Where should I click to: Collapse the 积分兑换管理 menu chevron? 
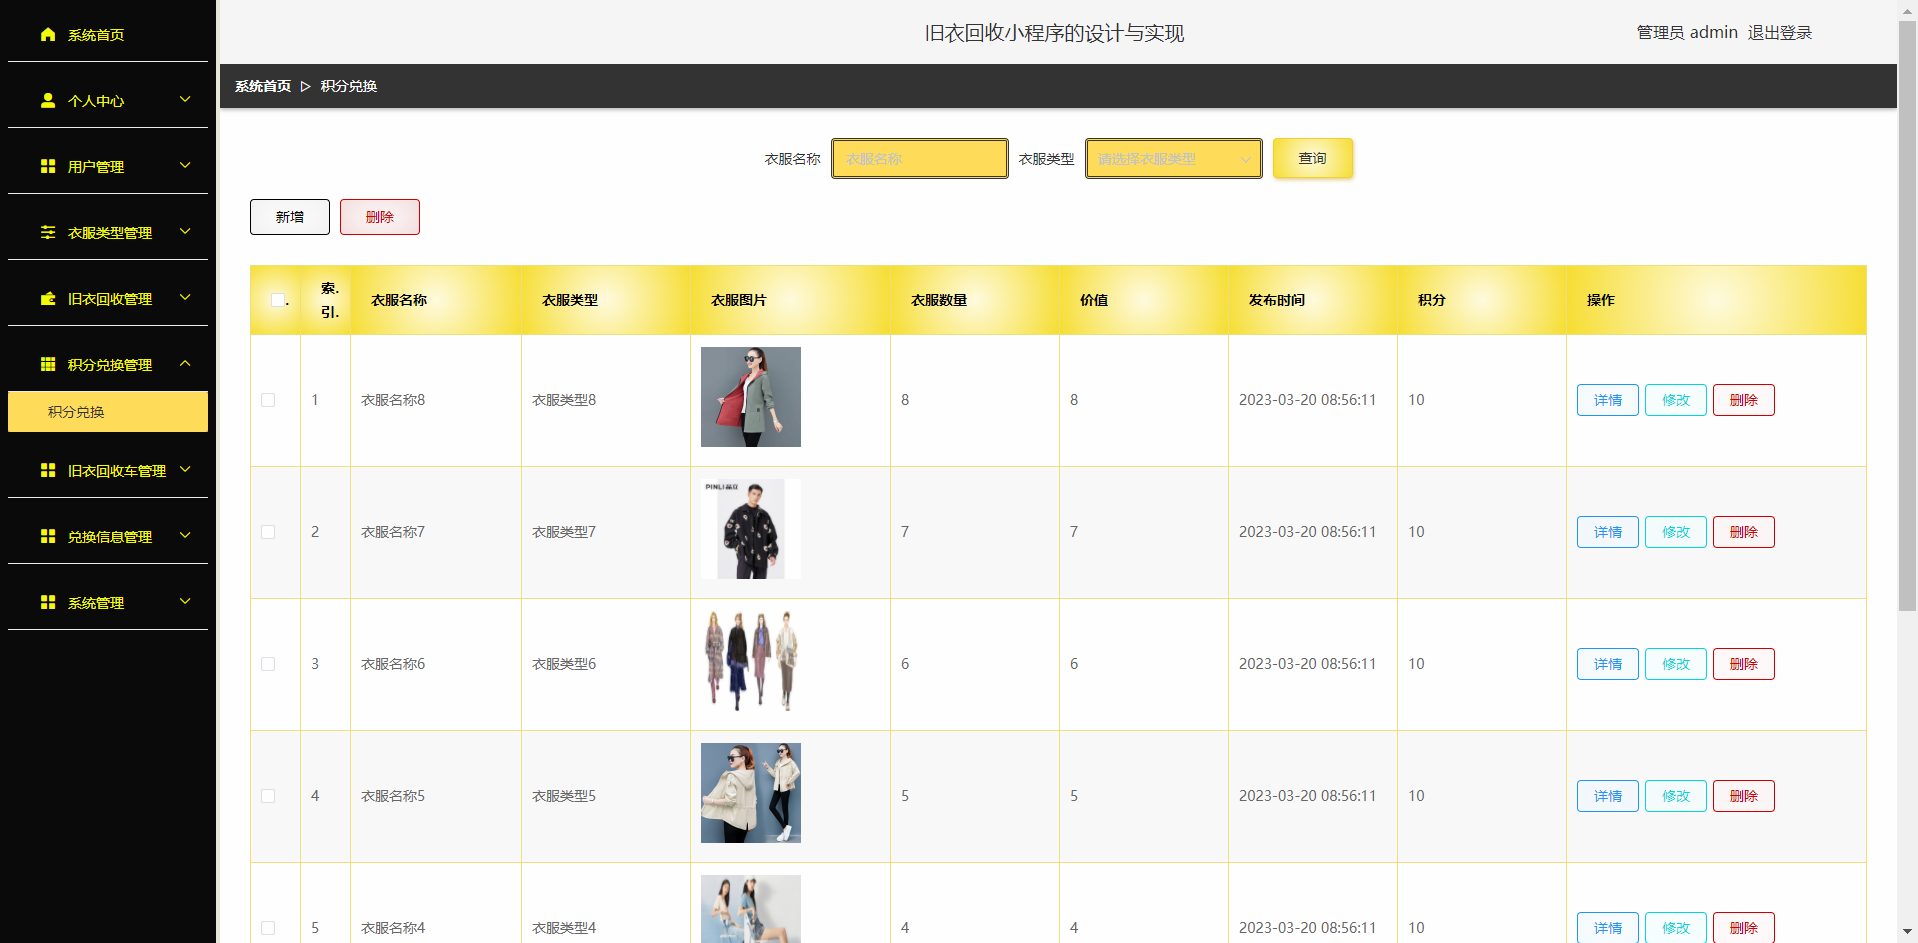[185, 364]
